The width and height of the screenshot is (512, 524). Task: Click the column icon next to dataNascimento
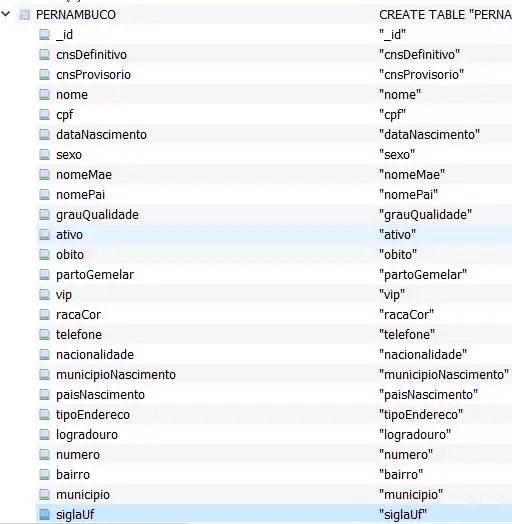click(x=44, y=135)
